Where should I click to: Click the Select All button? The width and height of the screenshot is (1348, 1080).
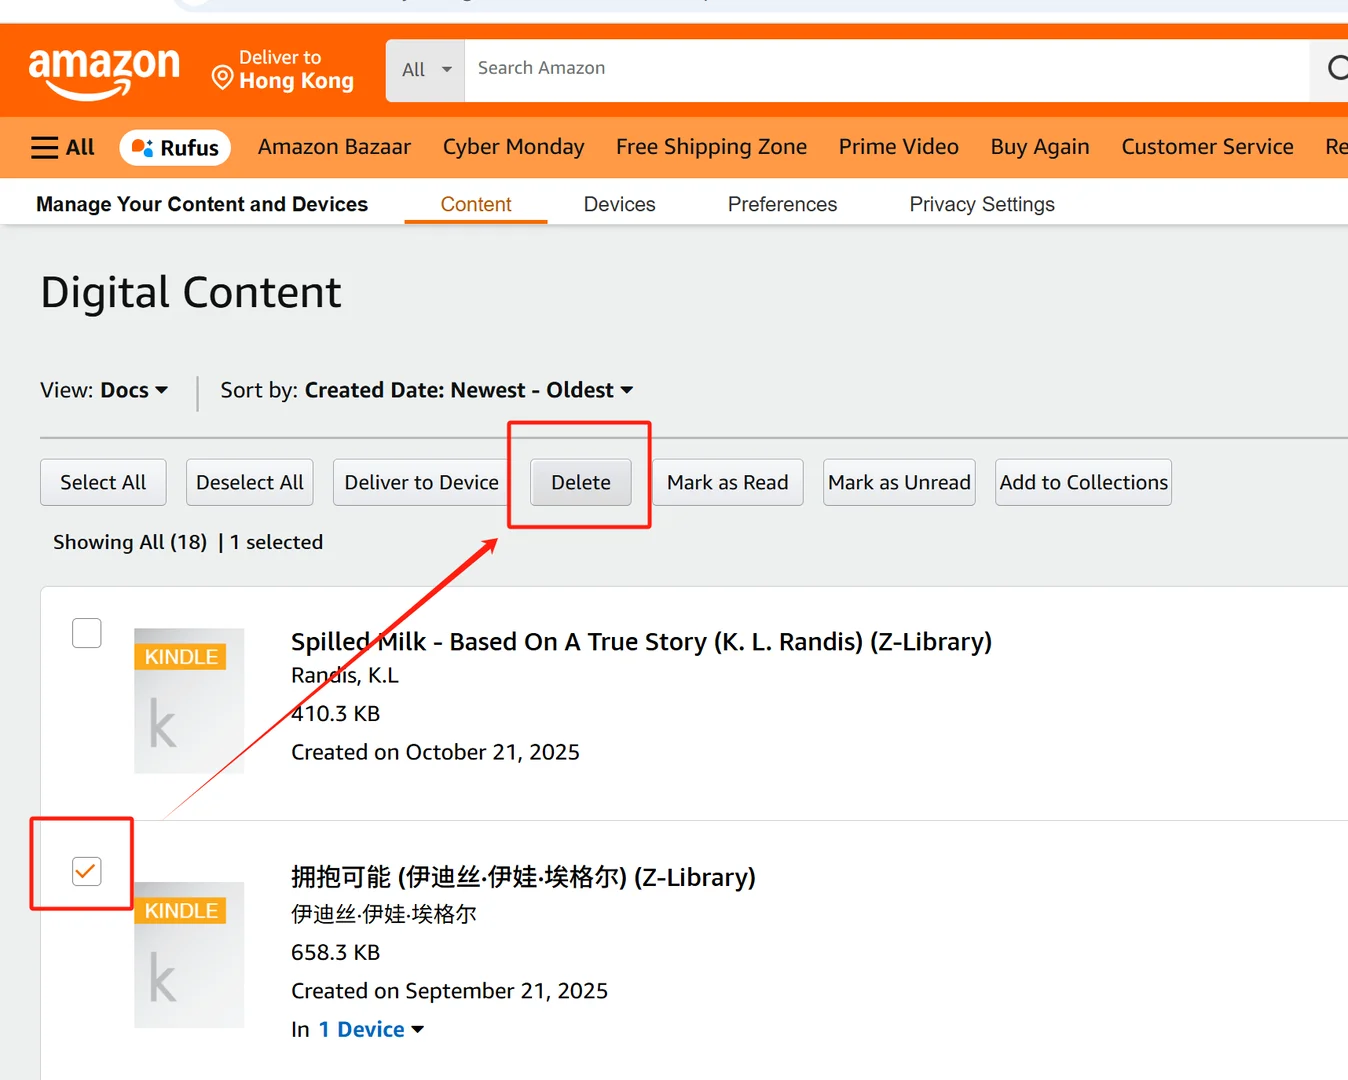[103, 482]
